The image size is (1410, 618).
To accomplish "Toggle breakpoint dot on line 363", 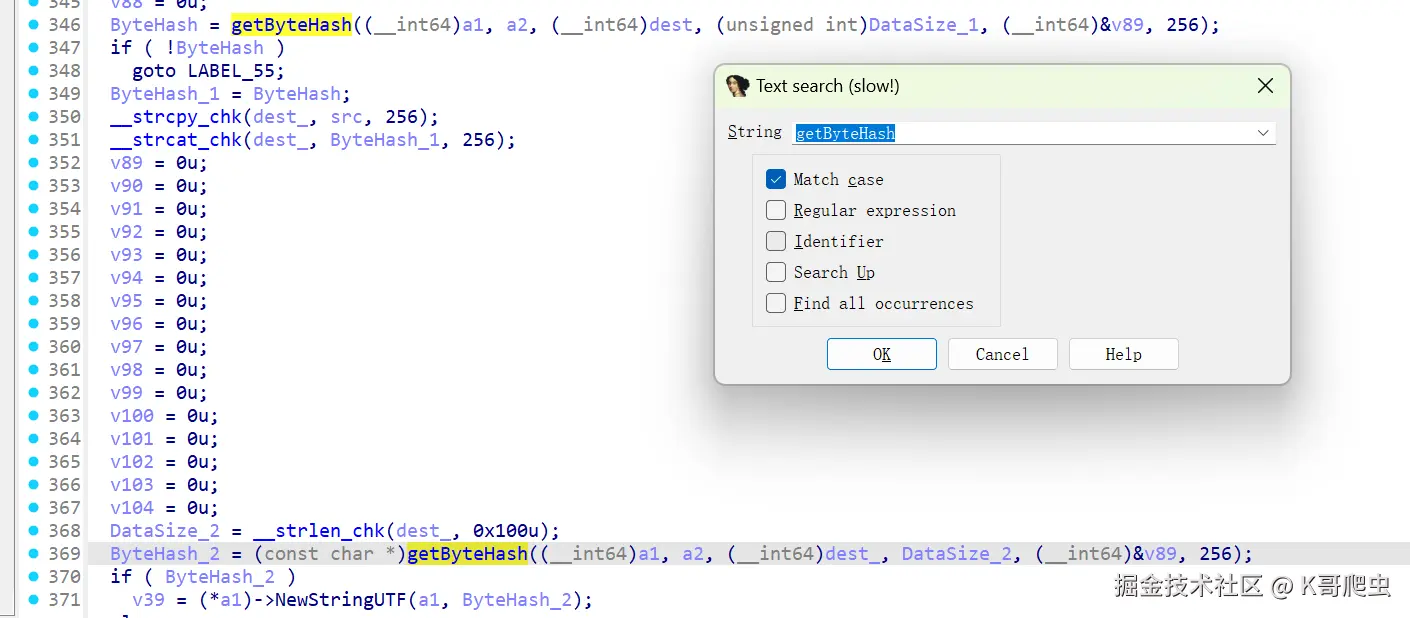I will [34, 415].
